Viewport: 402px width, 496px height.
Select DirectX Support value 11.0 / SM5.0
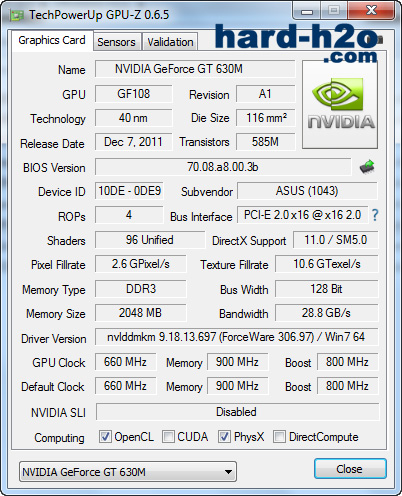(336, 240)
